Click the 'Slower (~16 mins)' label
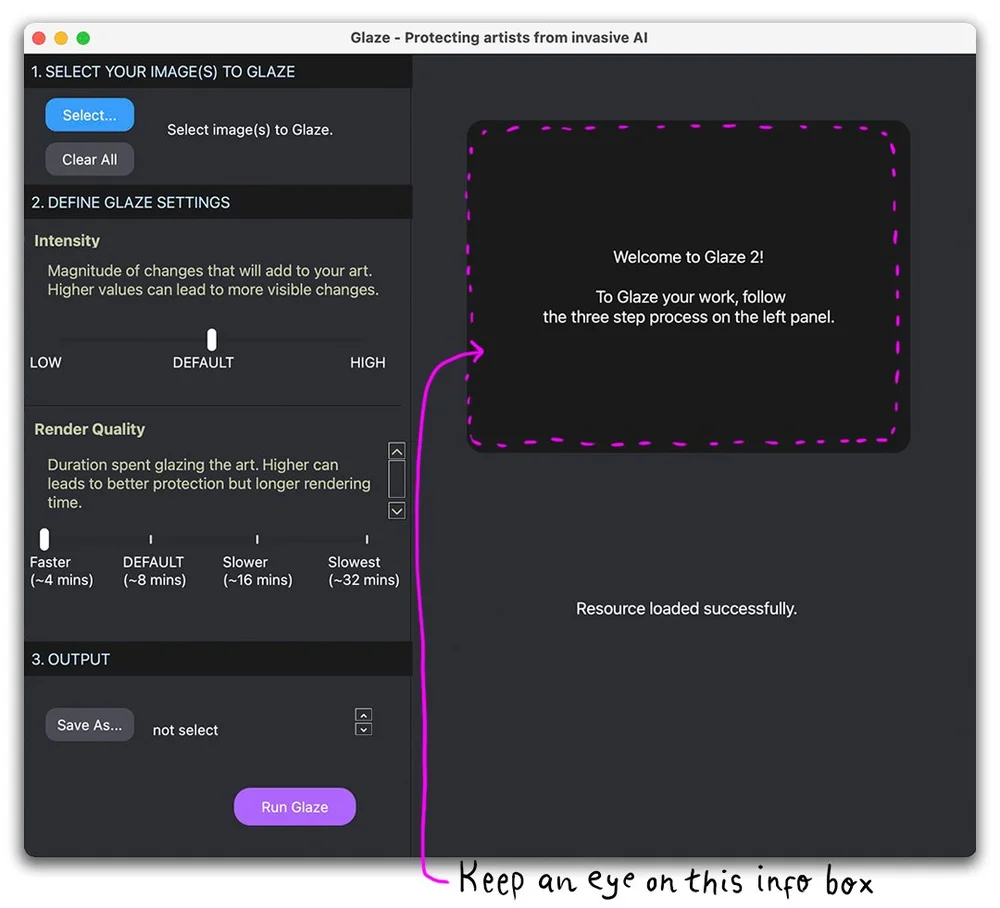 coord(258,571)
